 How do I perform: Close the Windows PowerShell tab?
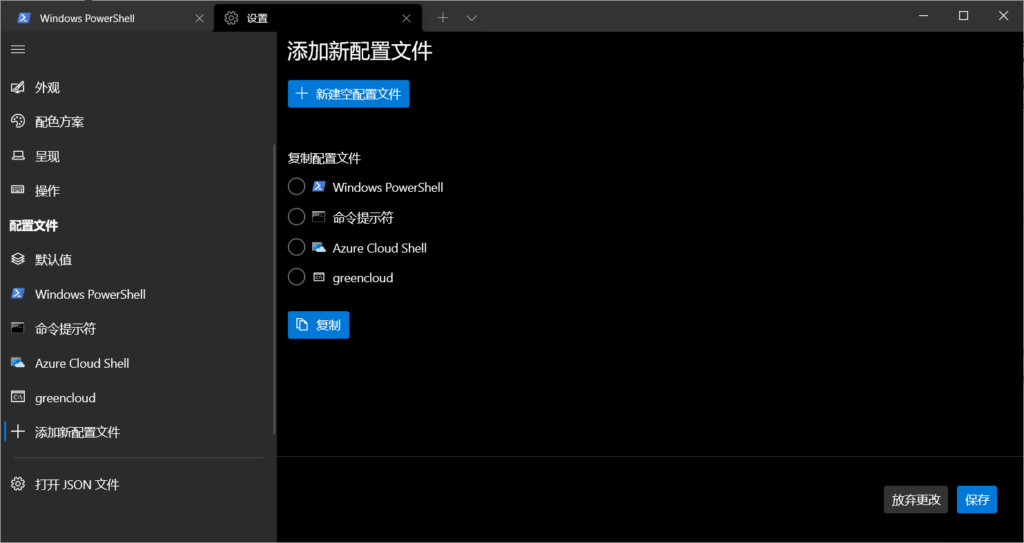coord(200,18)
